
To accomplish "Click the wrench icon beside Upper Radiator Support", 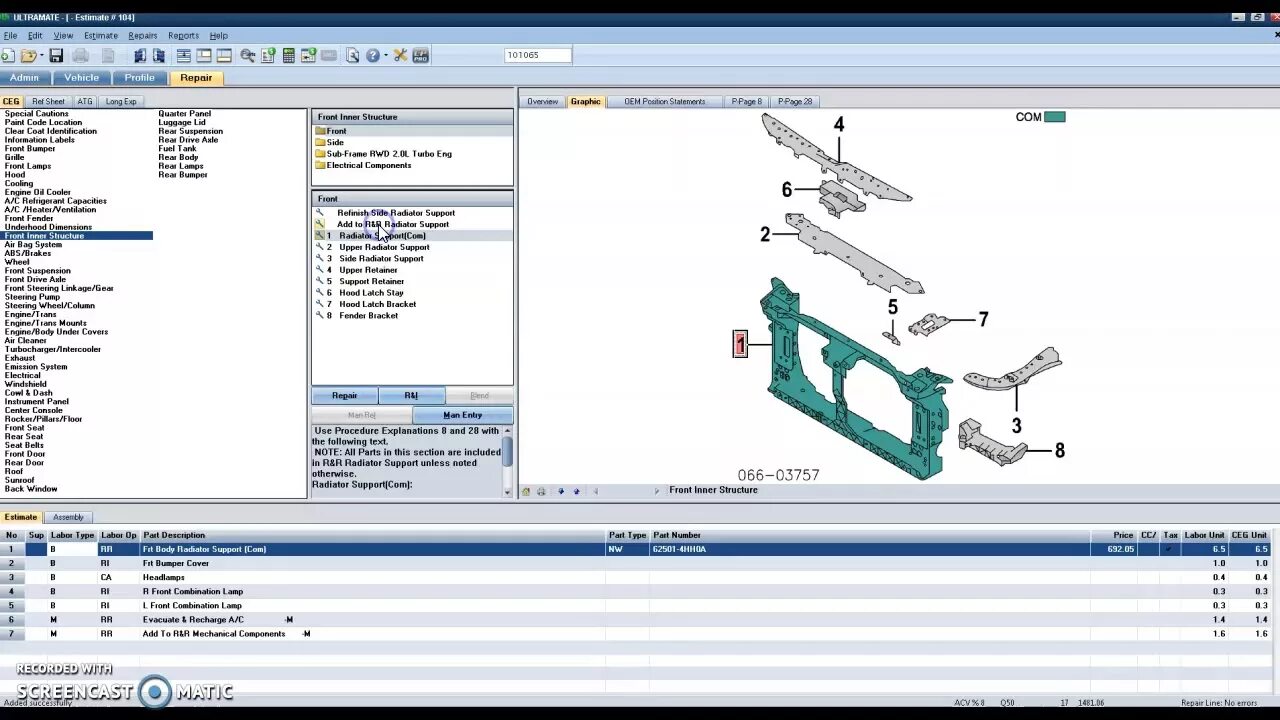I will [x=320, y=247].
